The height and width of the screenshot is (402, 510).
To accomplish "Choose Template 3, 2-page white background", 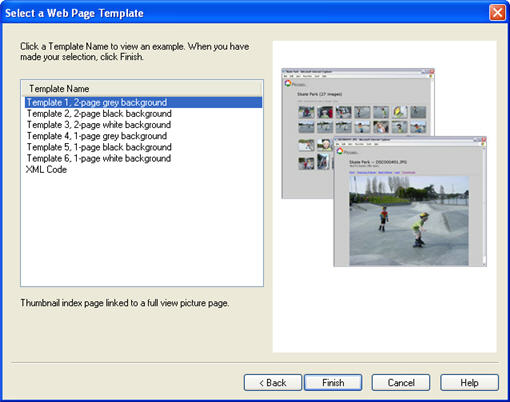I will 99,125.
